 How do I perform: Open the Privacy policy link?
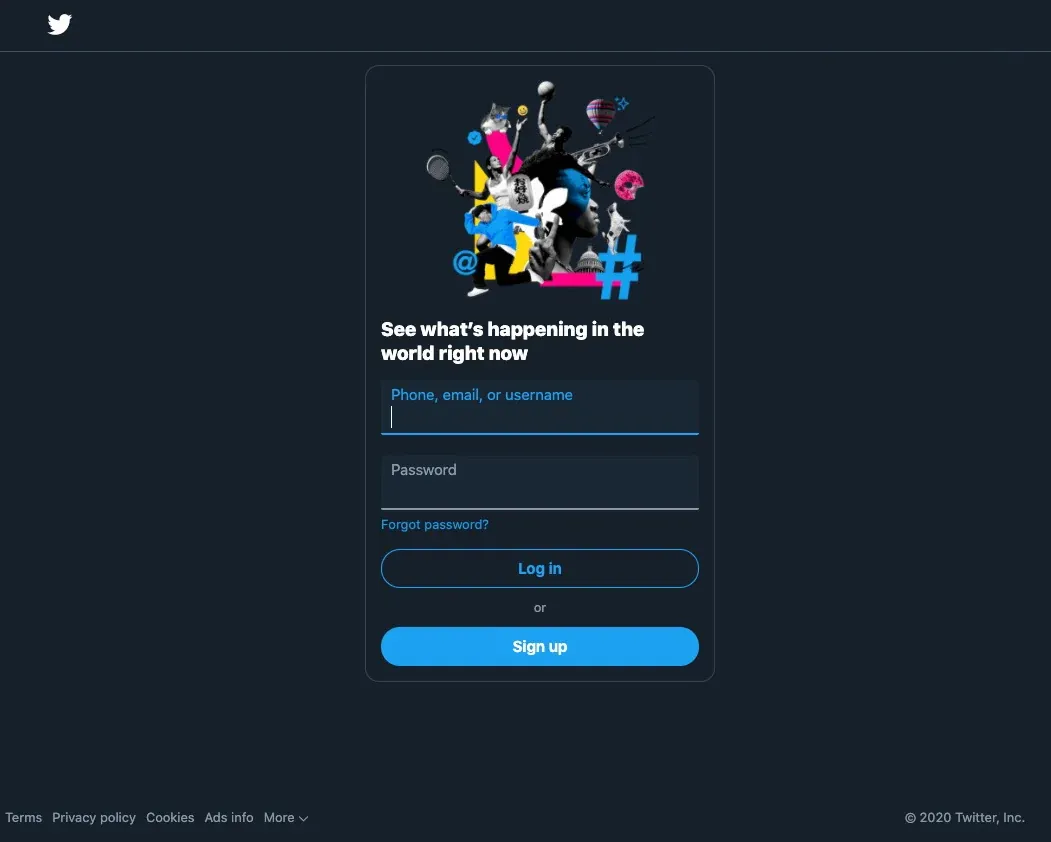point(93,817)
